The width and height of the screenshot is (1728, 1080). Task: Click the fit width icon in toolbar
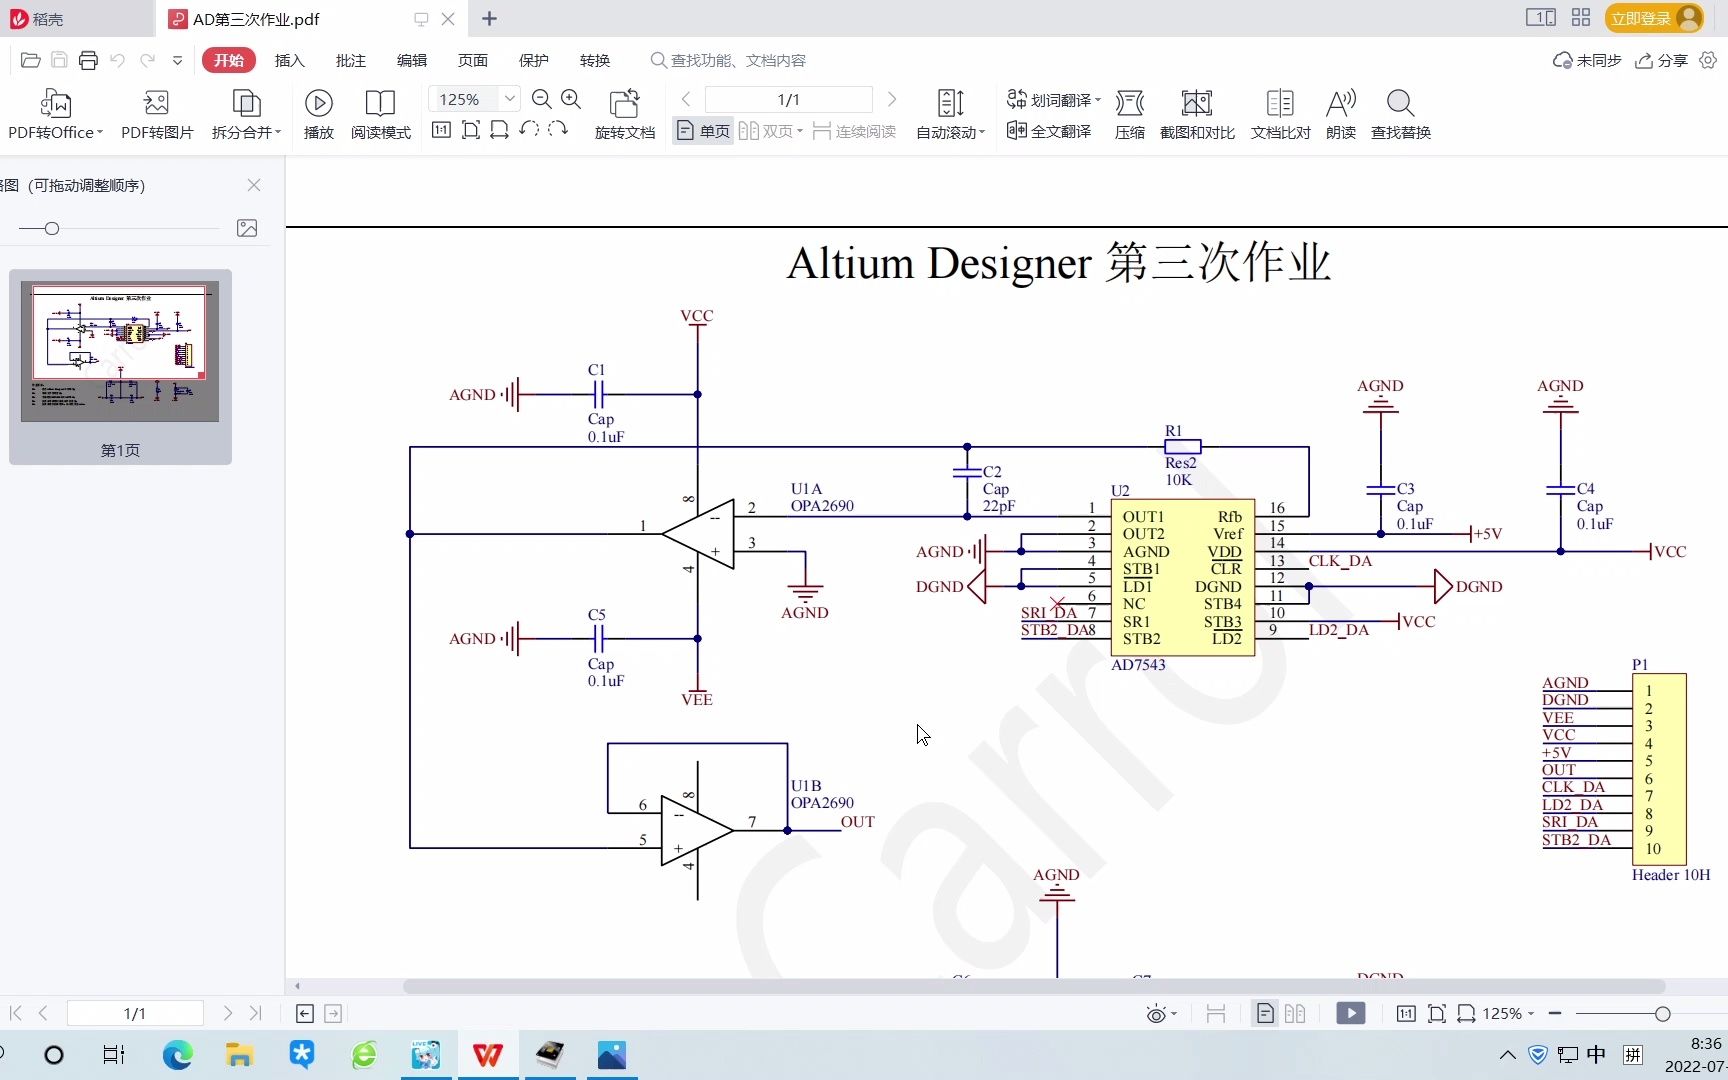[x=499, y=130]
